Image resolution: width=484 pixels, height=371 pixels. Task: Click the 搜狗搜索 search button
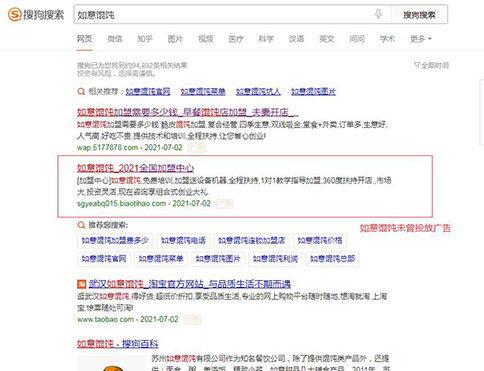(x=419, y=15)
